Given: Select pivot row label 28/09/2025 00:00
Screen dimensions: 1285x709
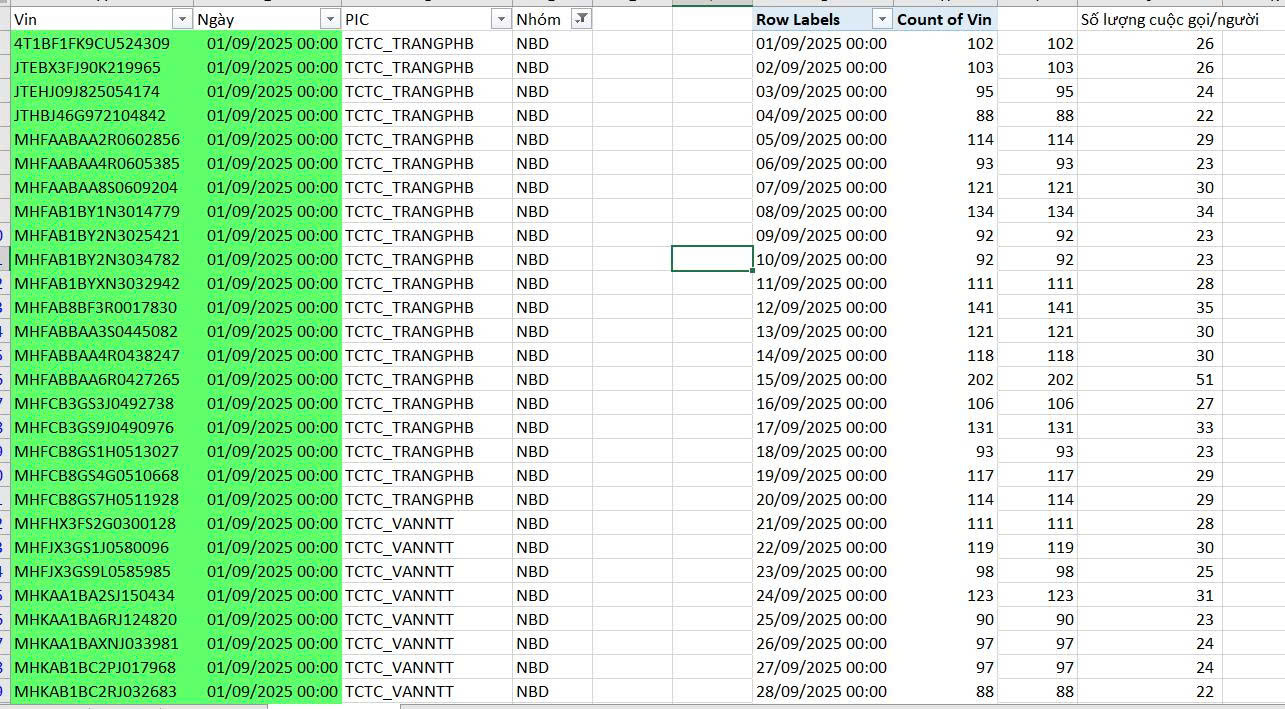Looking at the screenshot, I should 822,691.
